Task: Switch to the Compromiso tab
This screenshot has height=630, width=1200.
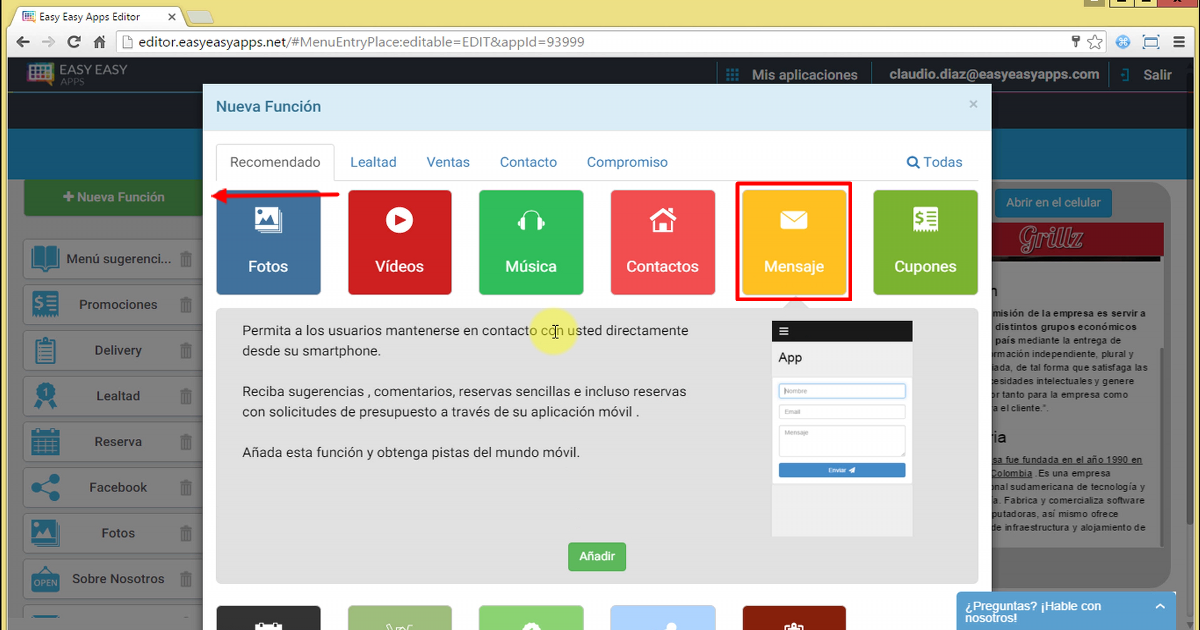Action: (627, 161)
